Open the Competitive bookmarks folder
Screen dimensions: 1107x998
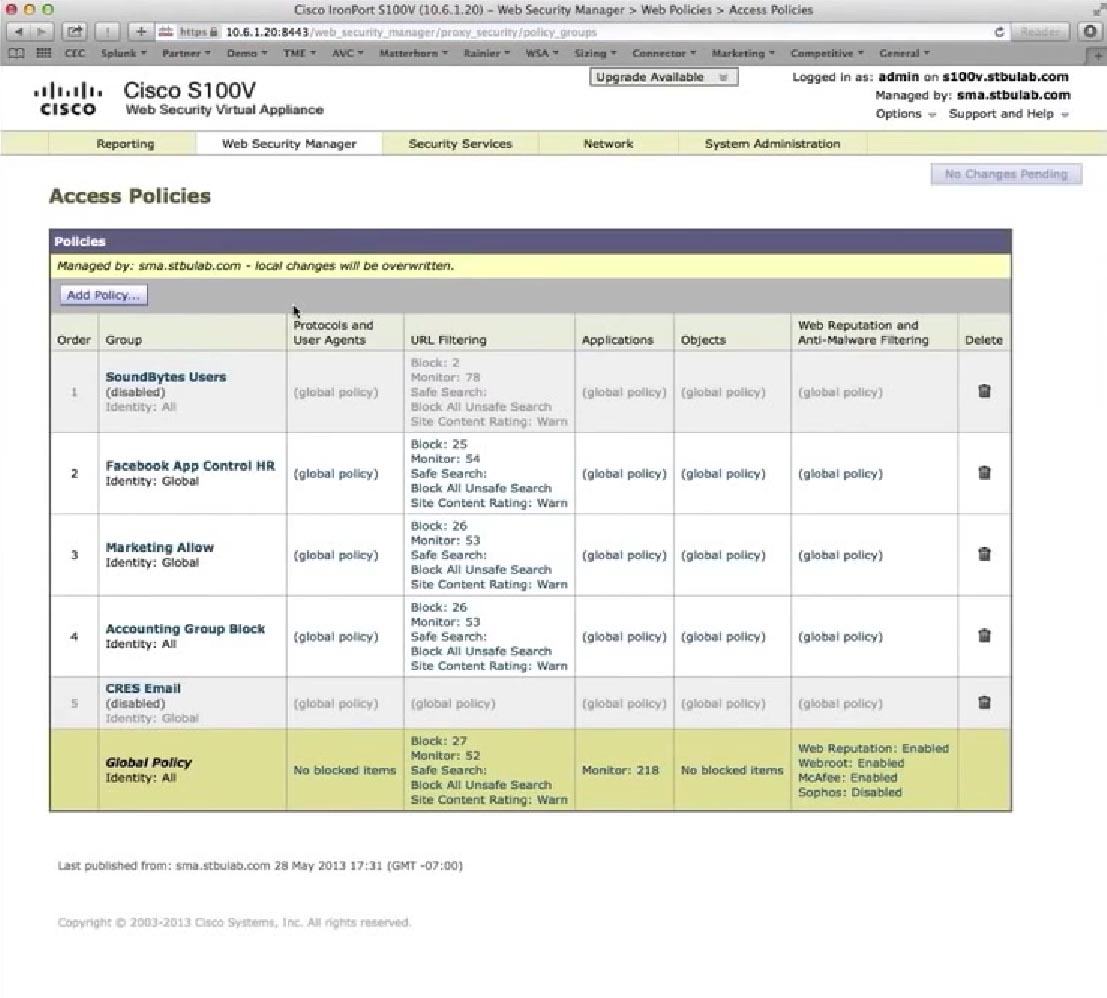pyautogui.click(x=827, y=53)
